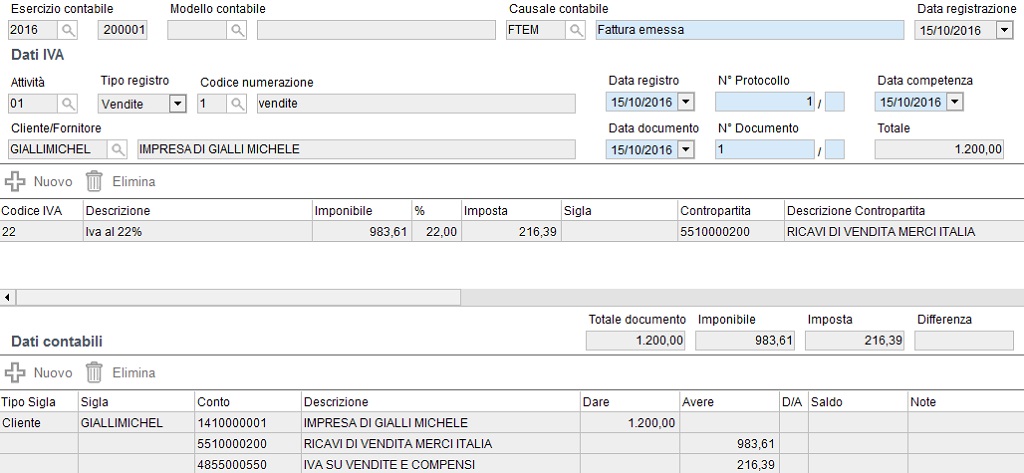Open the Modello contabile lookup magnifier
The image size is (1024, 473).
(237, 30)
